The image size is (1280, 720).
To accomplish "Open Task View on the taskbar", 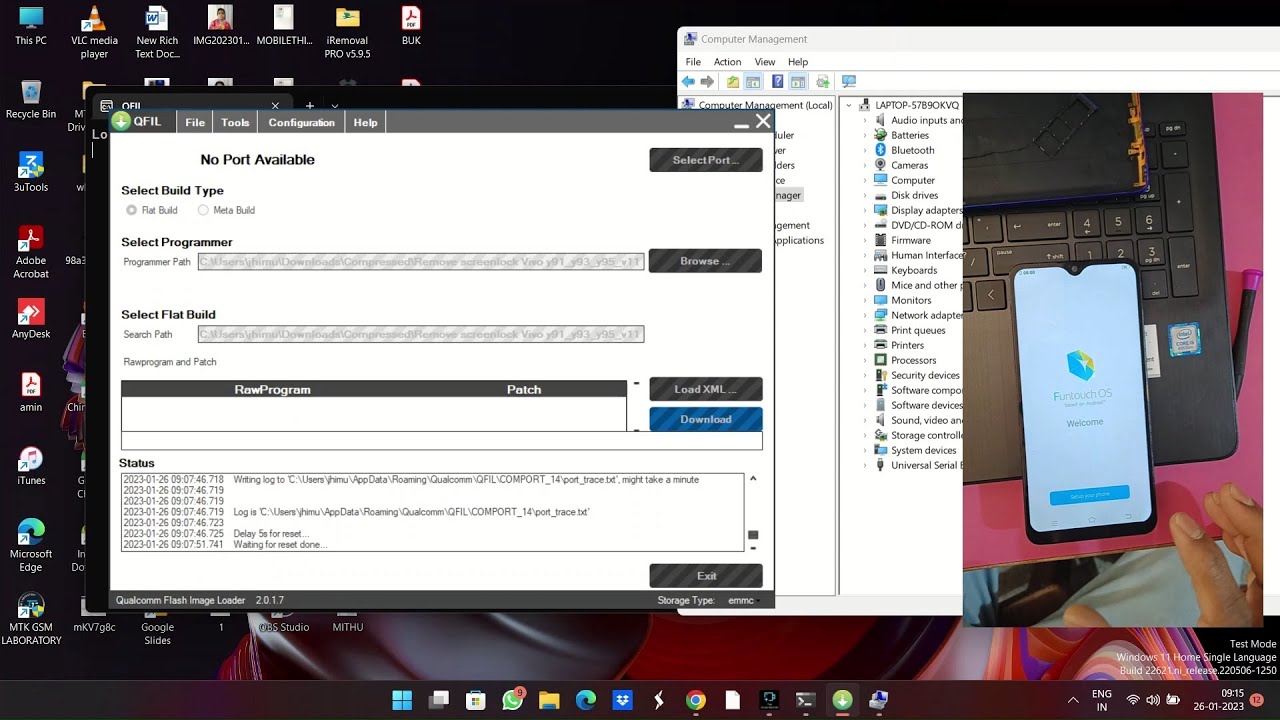I will coord(439,700).
